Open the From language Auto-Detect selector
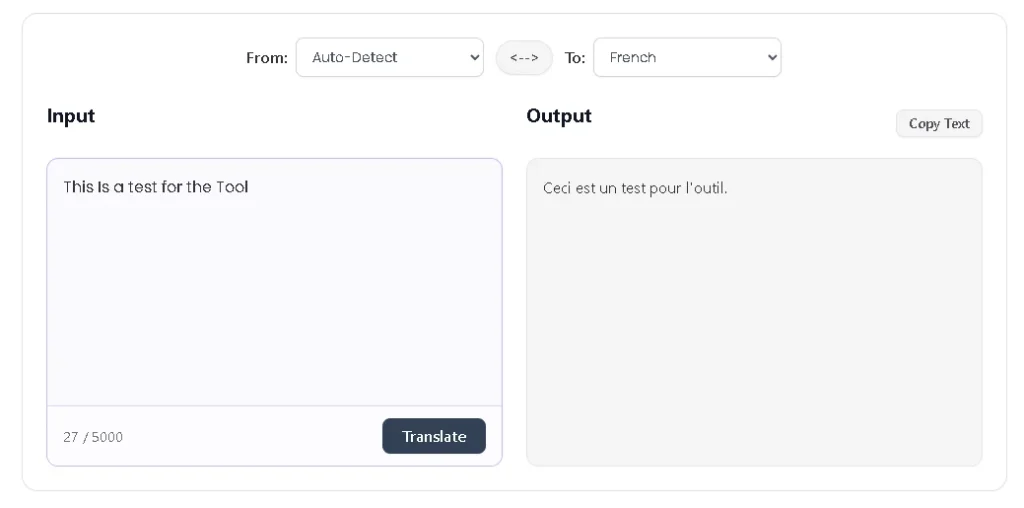Screen dimensions: 1024x508 (x=380, y=58)
